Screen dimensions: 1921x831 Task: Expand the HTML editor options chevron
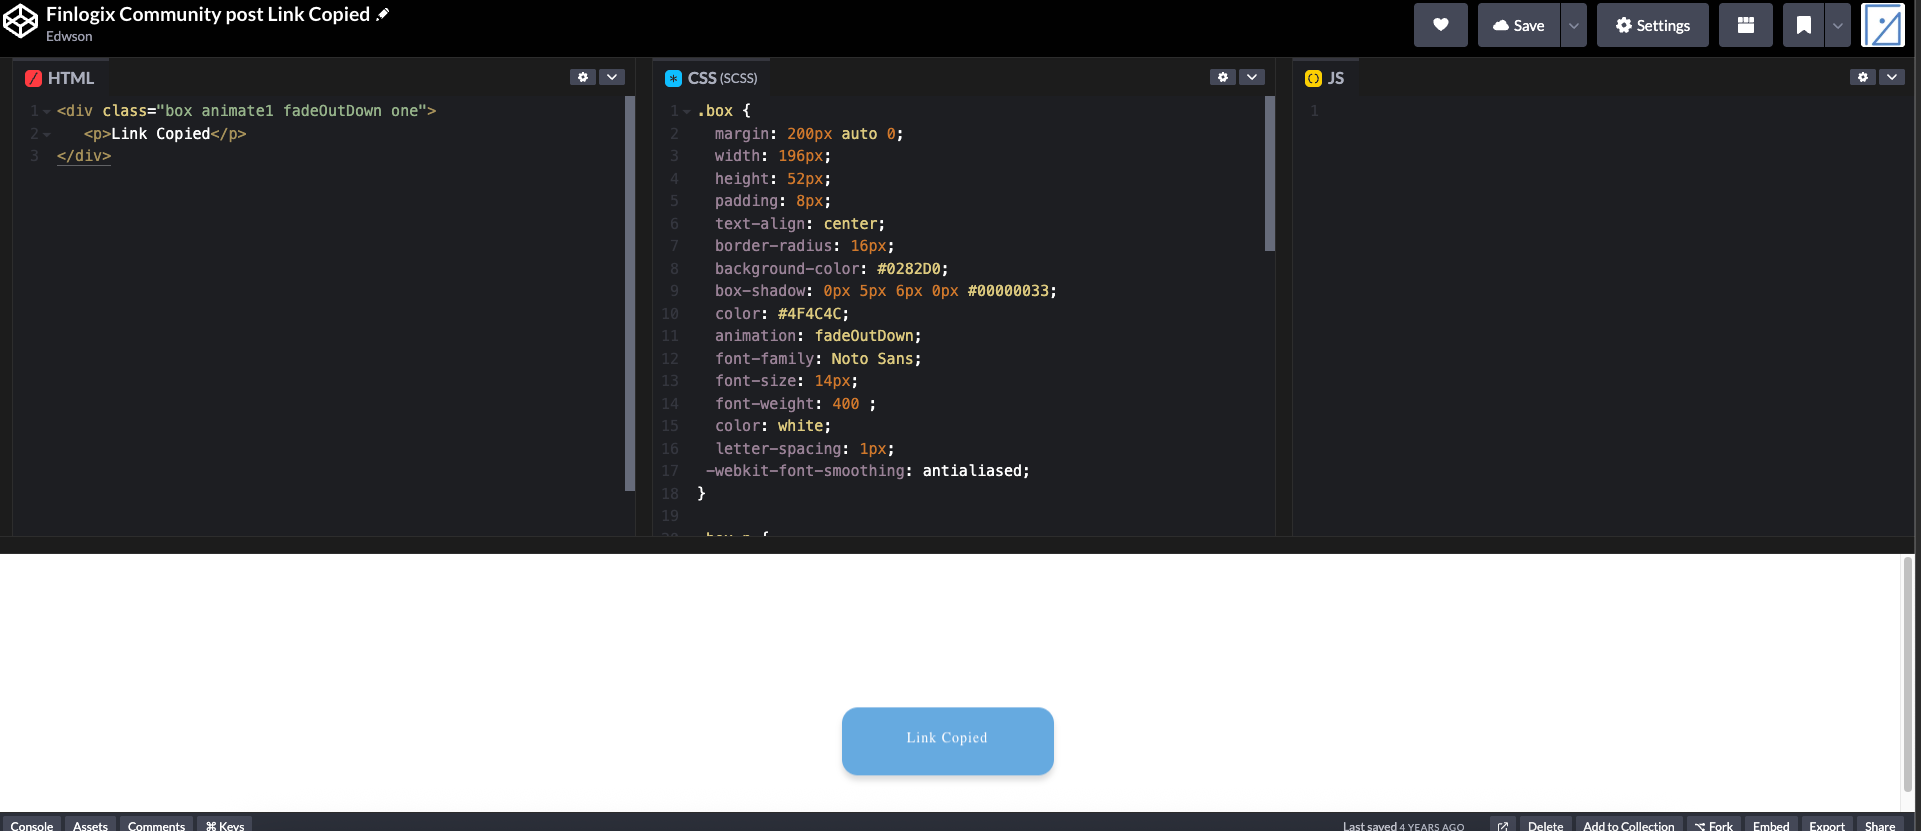(612, 77)
